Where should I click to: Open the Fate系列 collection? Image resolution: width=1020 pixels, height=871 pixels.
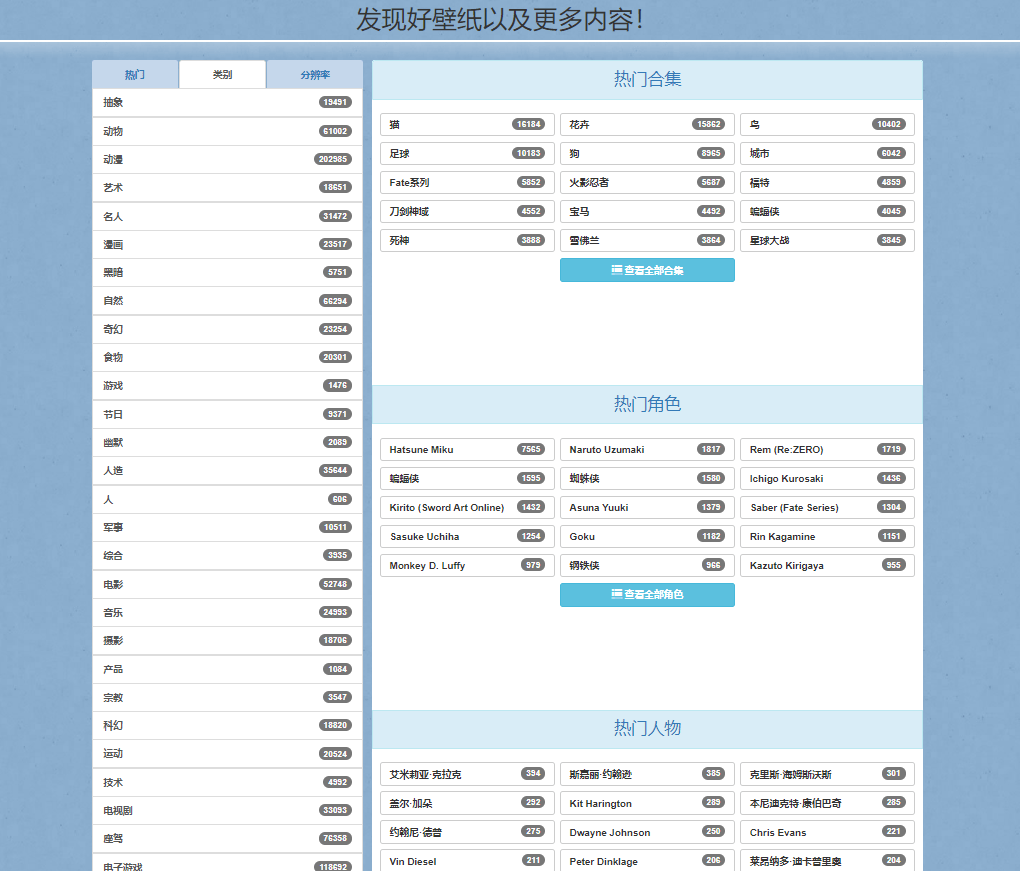click(467, 182)
